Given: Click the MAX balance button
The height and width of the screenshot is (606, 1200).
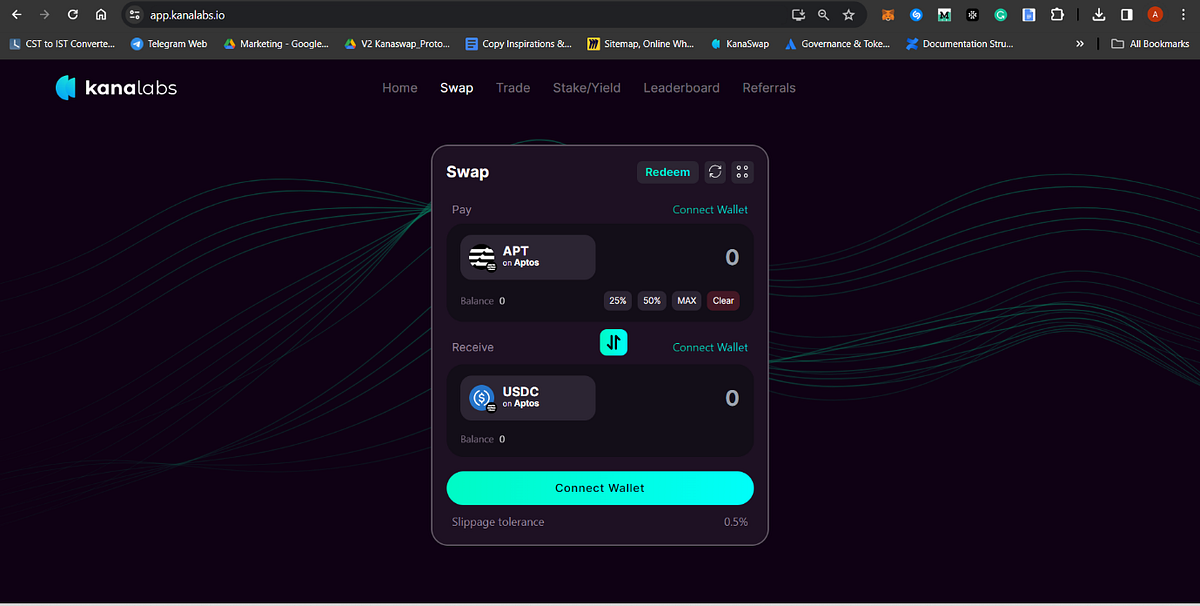Looking at the screenshot, I should (x=686, y=300).
